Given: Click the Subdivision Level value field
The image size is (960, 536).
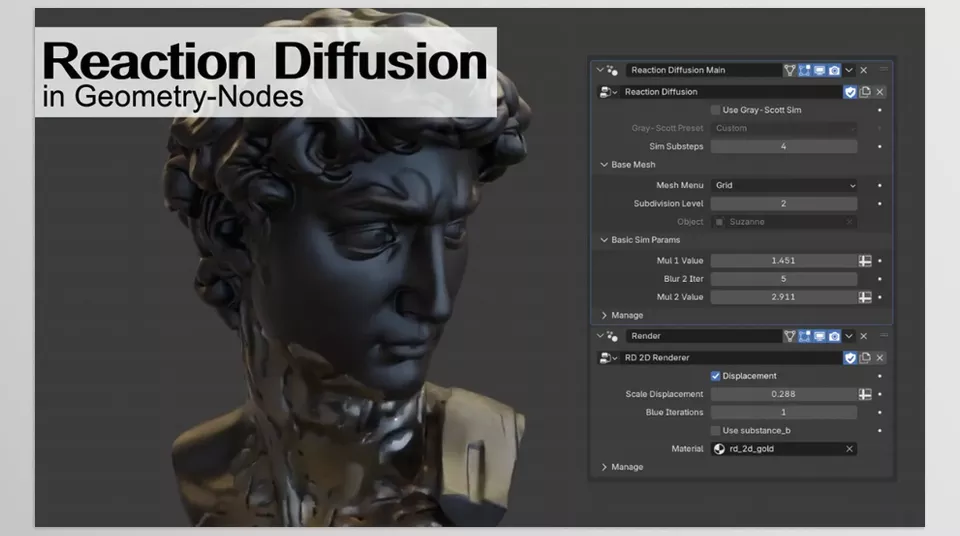Looking at the screenshot, I should (784, 203).
